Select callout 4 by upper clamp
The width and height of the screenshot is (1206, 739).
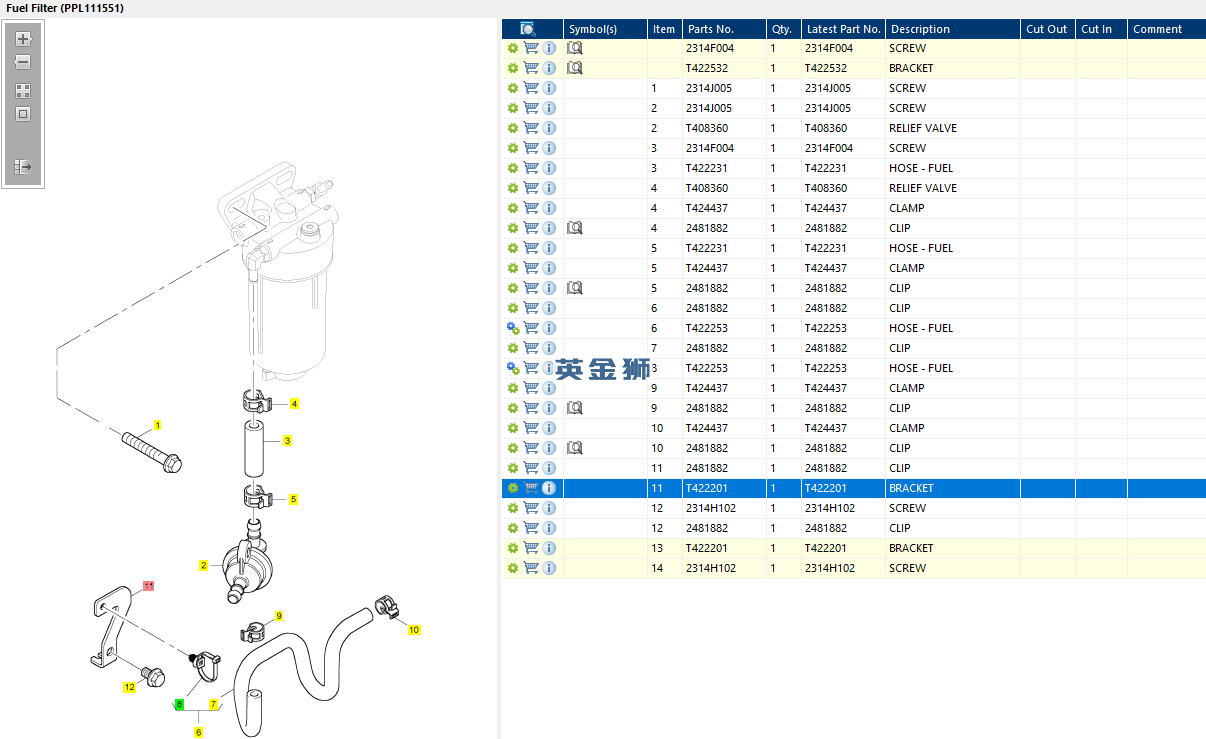tap(295, 404)
